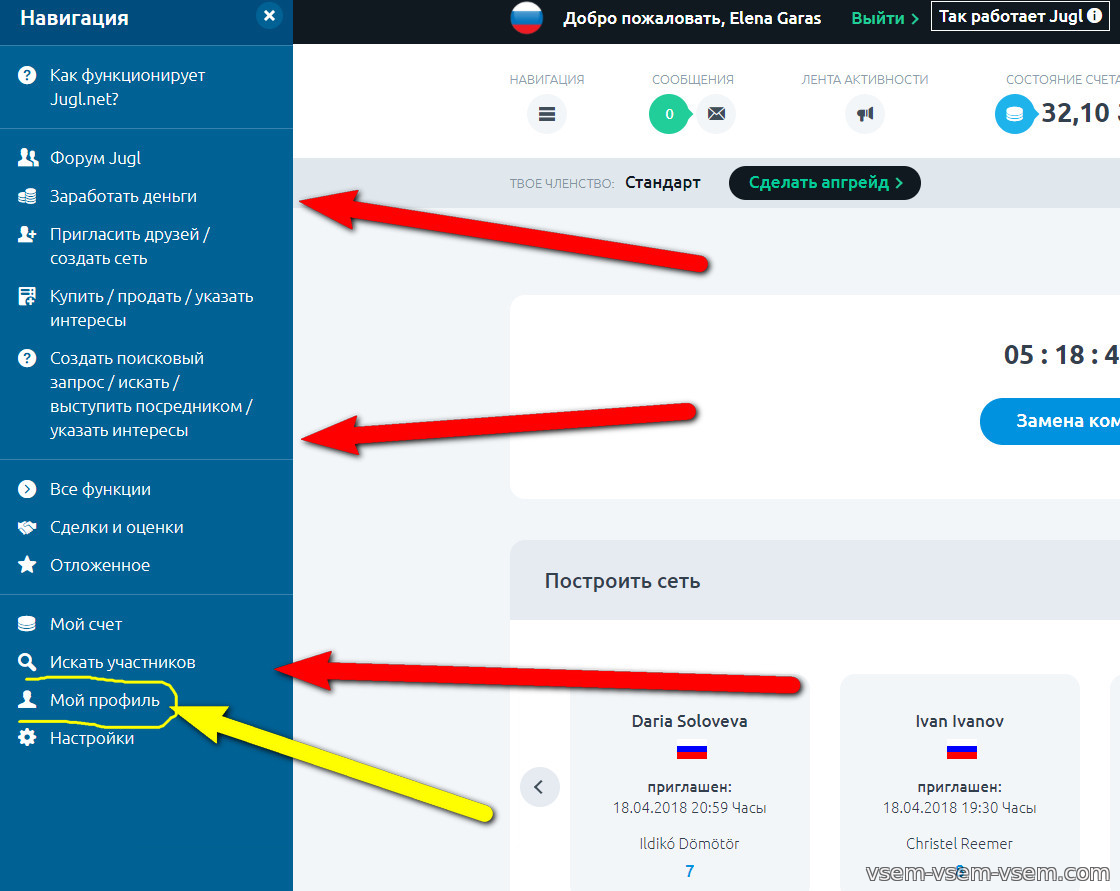Open Настройки from the sidebar

pyautogui.click(x=91, y=738)
